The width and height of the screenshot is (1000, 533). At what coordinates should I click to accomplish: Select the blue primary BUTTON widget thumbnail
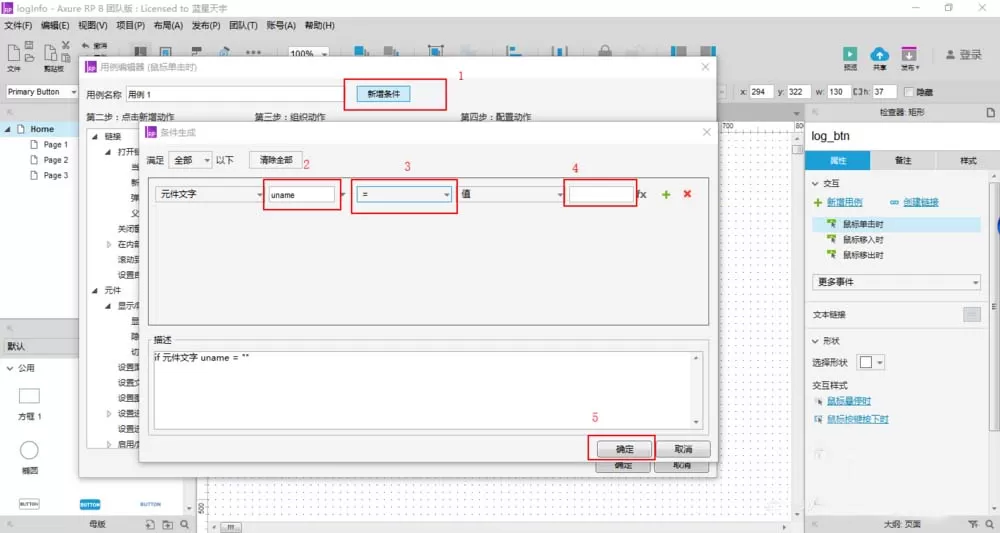90,504
